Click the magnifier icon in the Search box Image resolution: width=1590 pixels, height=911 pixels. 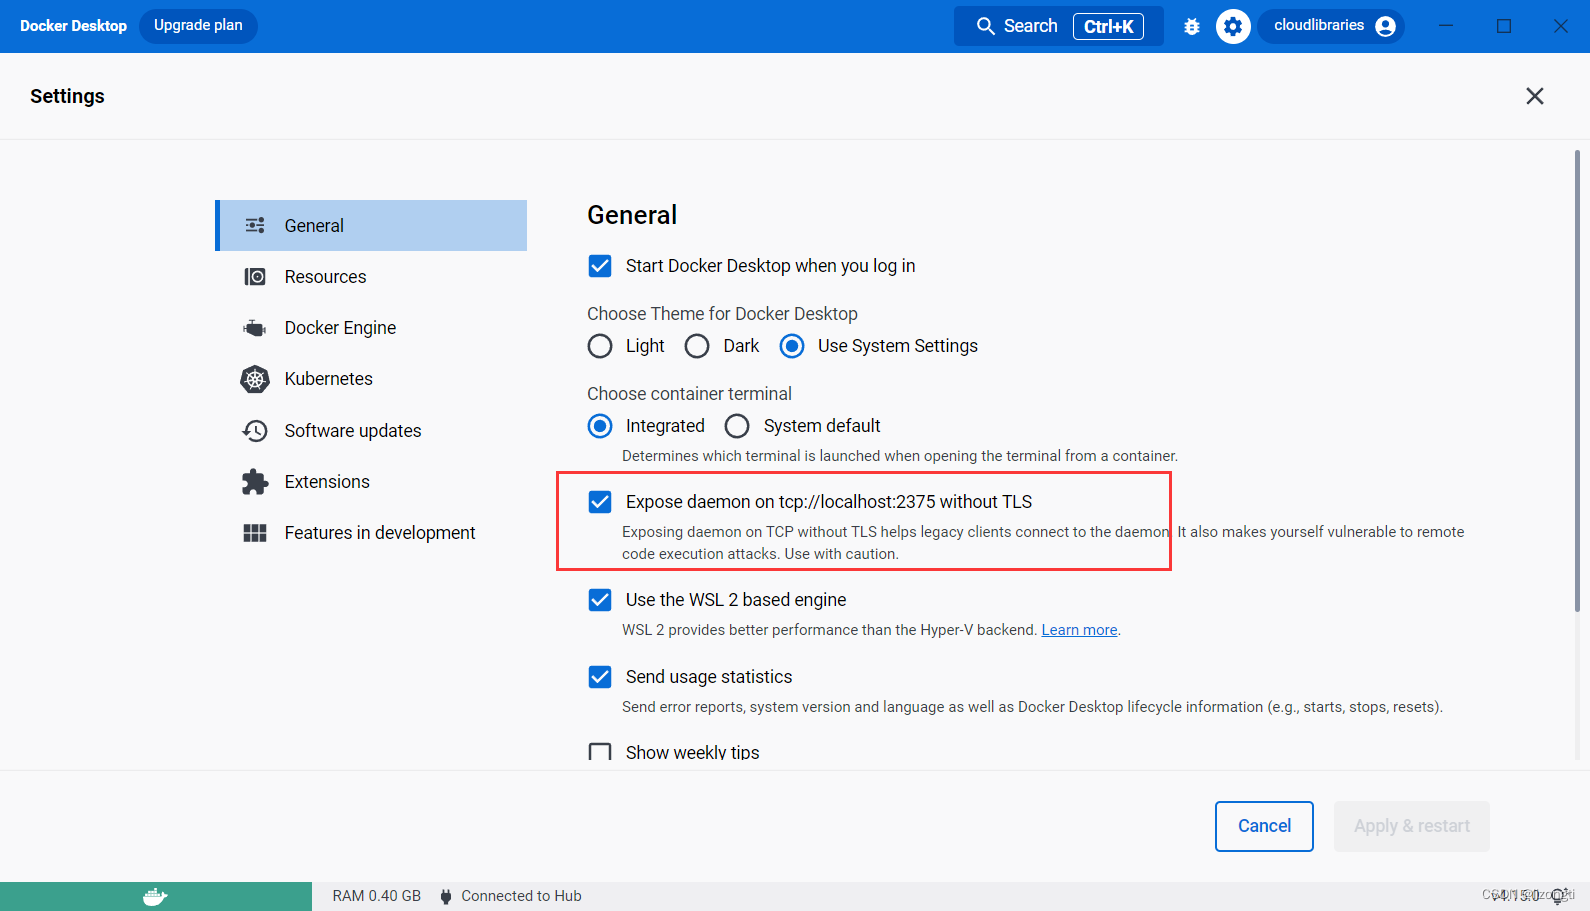[986, 26]
